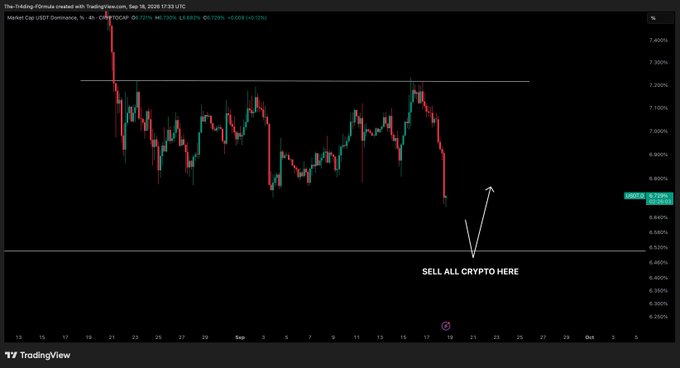This screenshot has height=368, width=680.
Task: Click the 6.300% price axis label
Action: (658, 304)
